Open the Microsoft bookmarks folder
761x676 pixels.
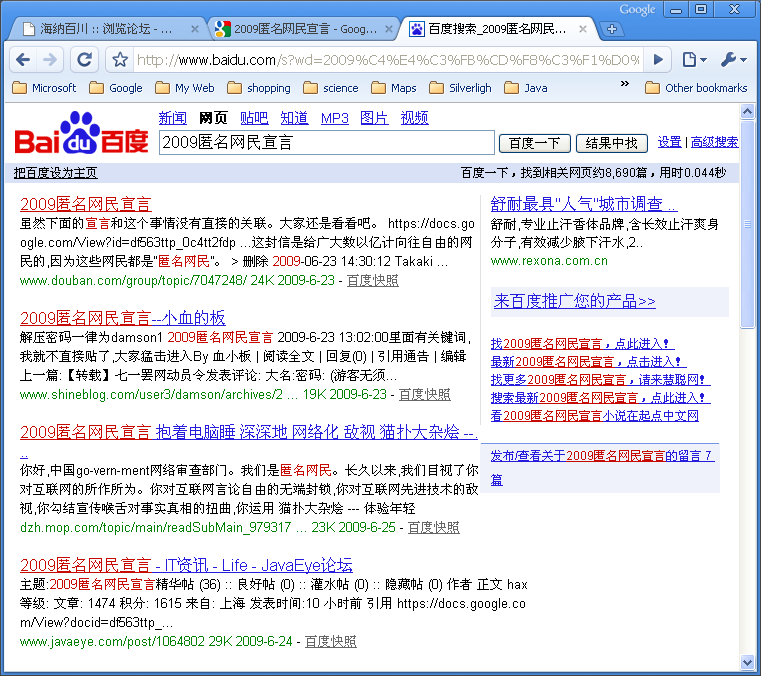click(x=44, y=88)
